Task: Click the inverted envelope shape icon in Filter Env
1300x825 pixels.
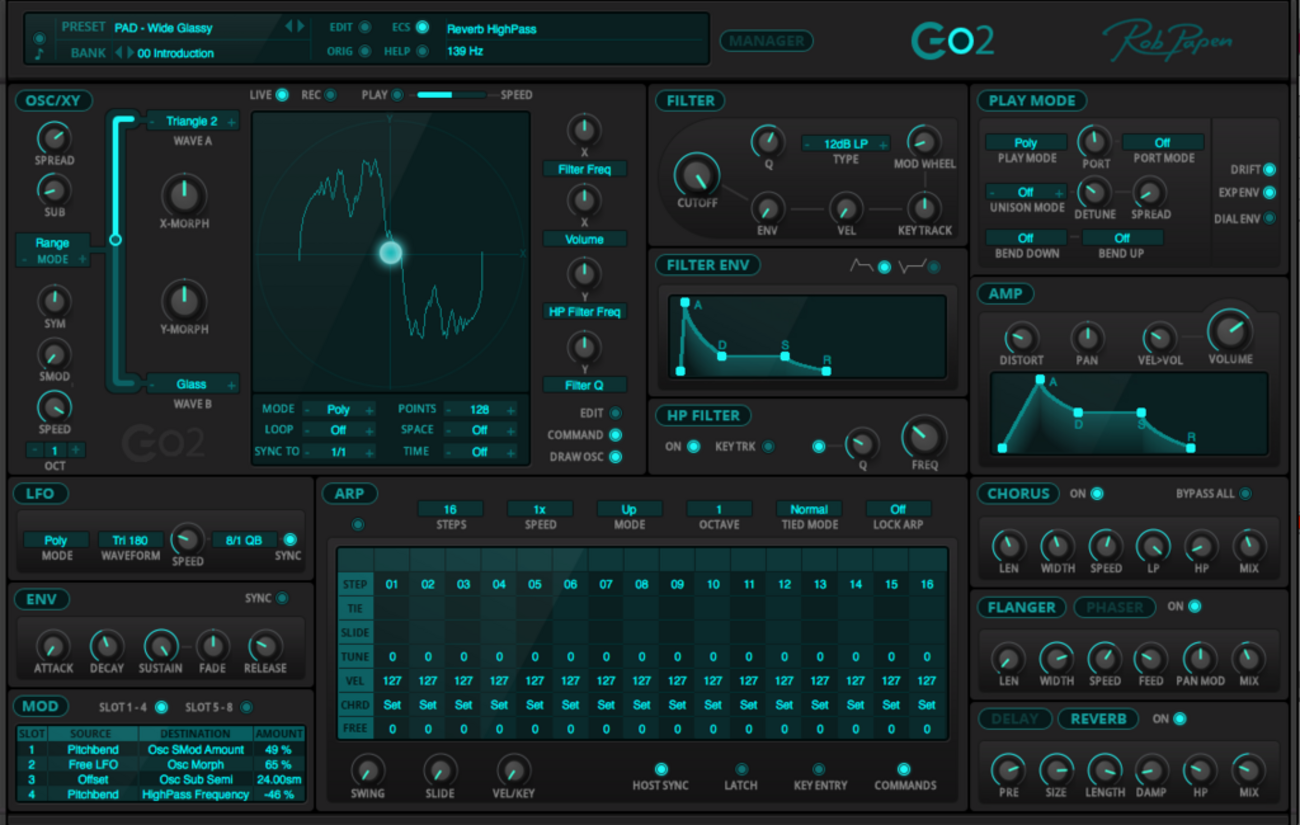Action: coord(912,266)
